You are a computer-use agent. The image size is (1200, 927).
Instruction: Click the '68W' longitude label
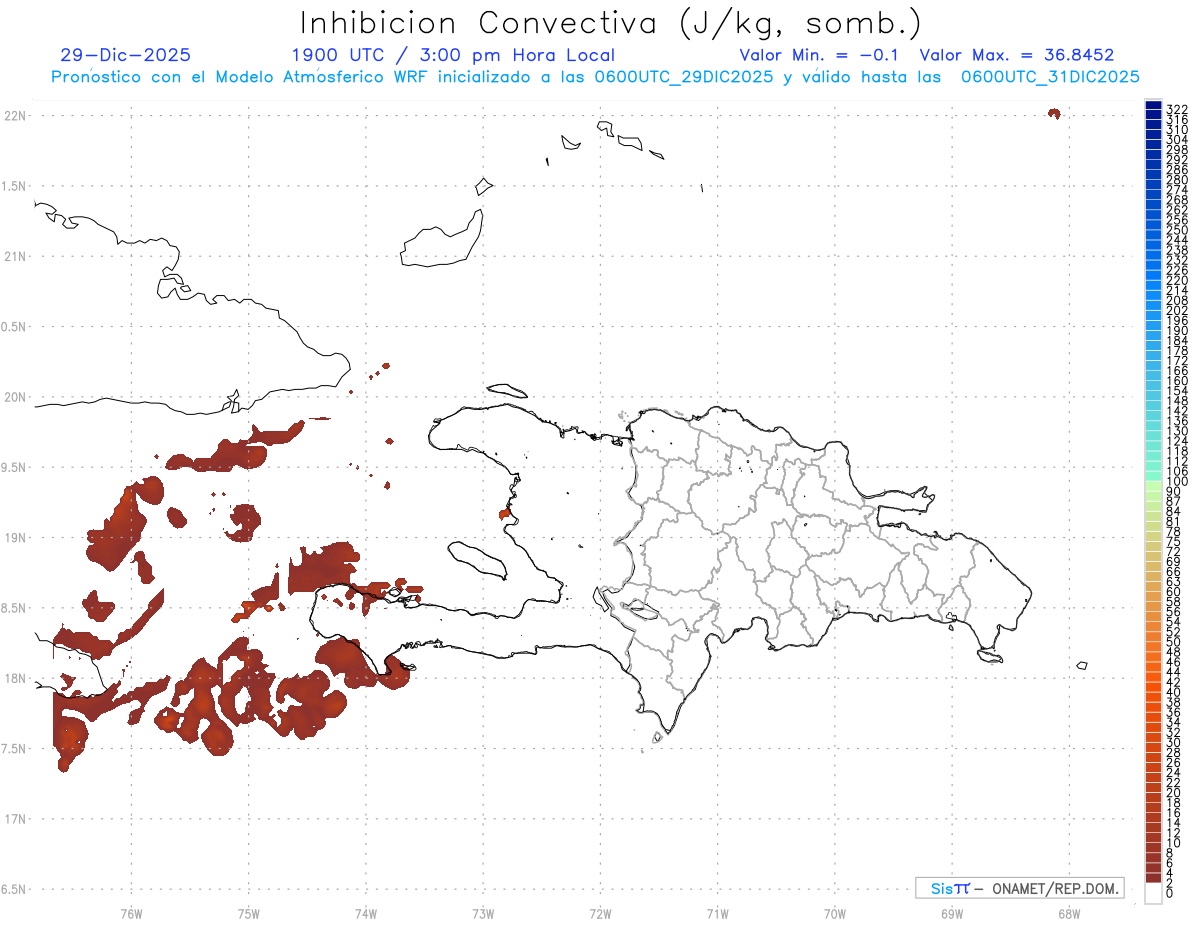pyautogui.click(x=1069, y=913)
